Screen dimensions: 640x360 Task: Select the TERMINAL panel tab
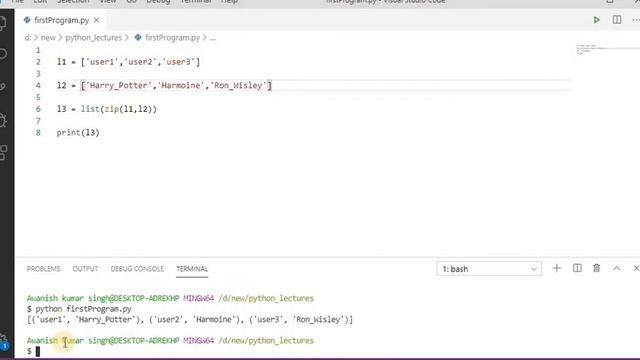coord(192,269)
